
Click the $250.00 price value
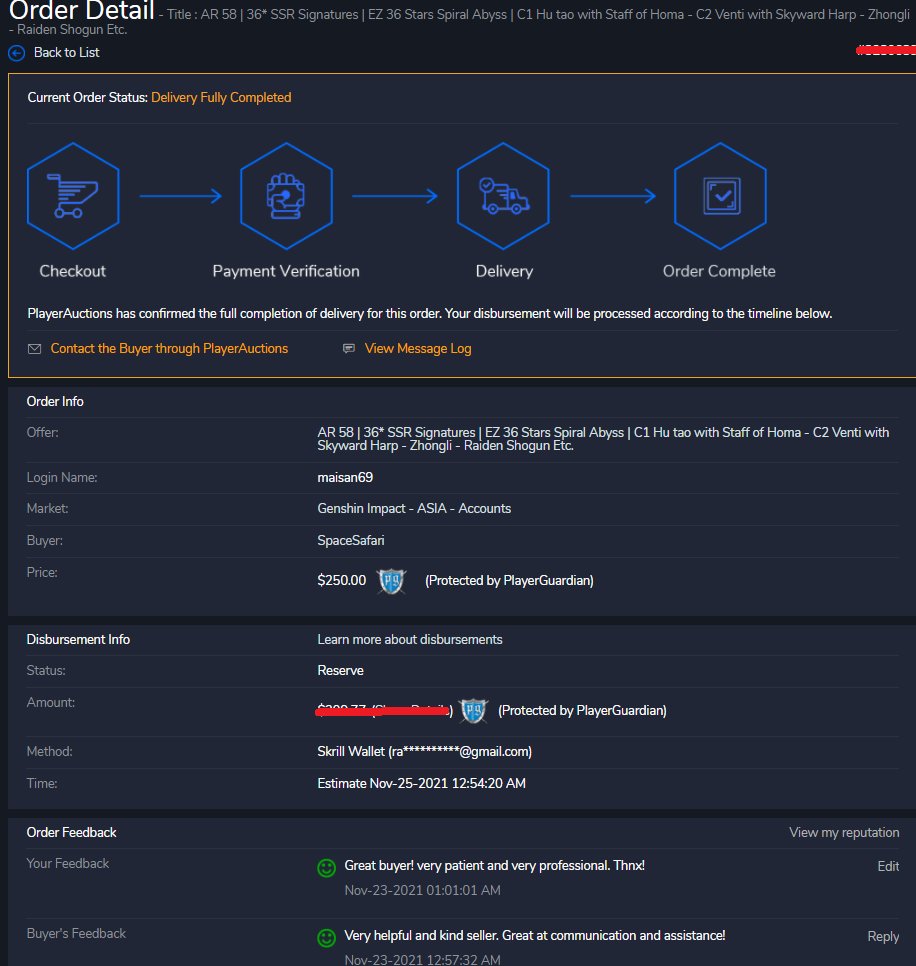[341, 580]
